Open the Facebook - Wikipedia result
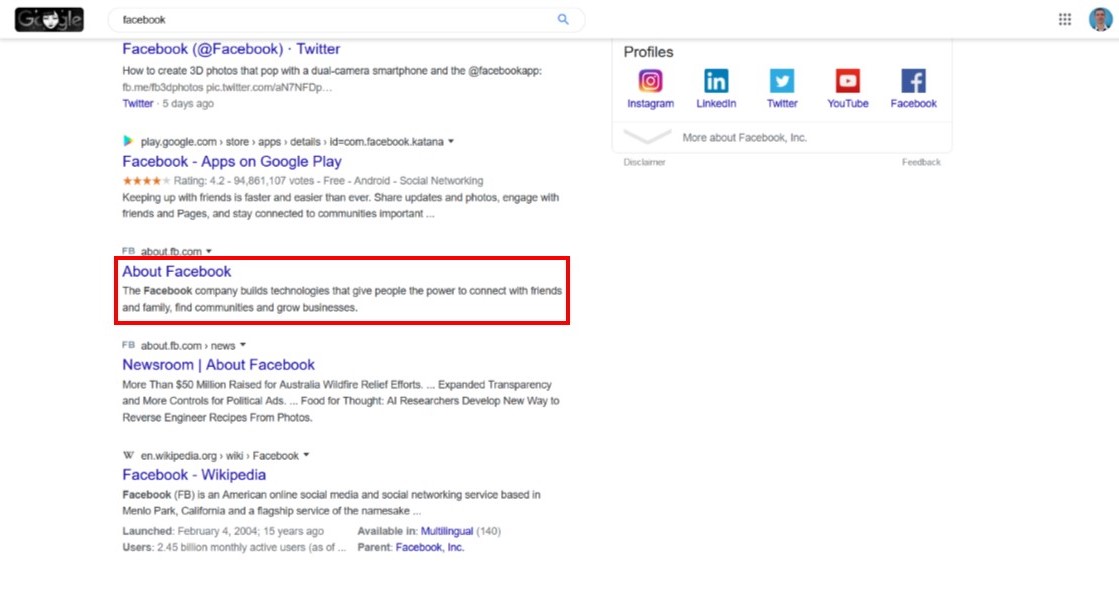Image resolution: width=1119 pixels, height=610 pixels. 194,475
